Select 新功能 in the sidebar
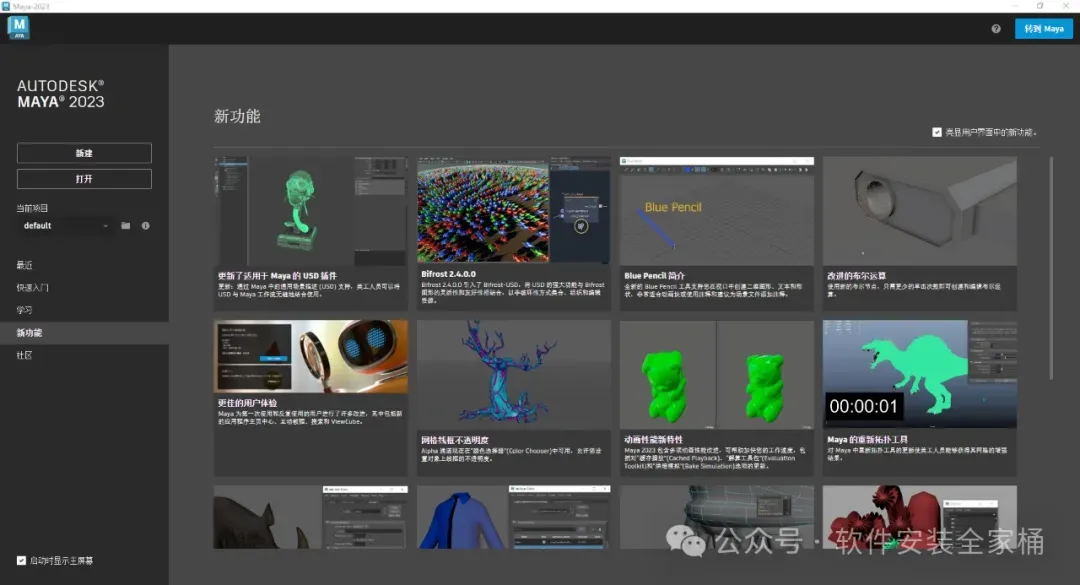Viewport: 1080px width, 585px height. pyautogui.click(x=84, y=333)
